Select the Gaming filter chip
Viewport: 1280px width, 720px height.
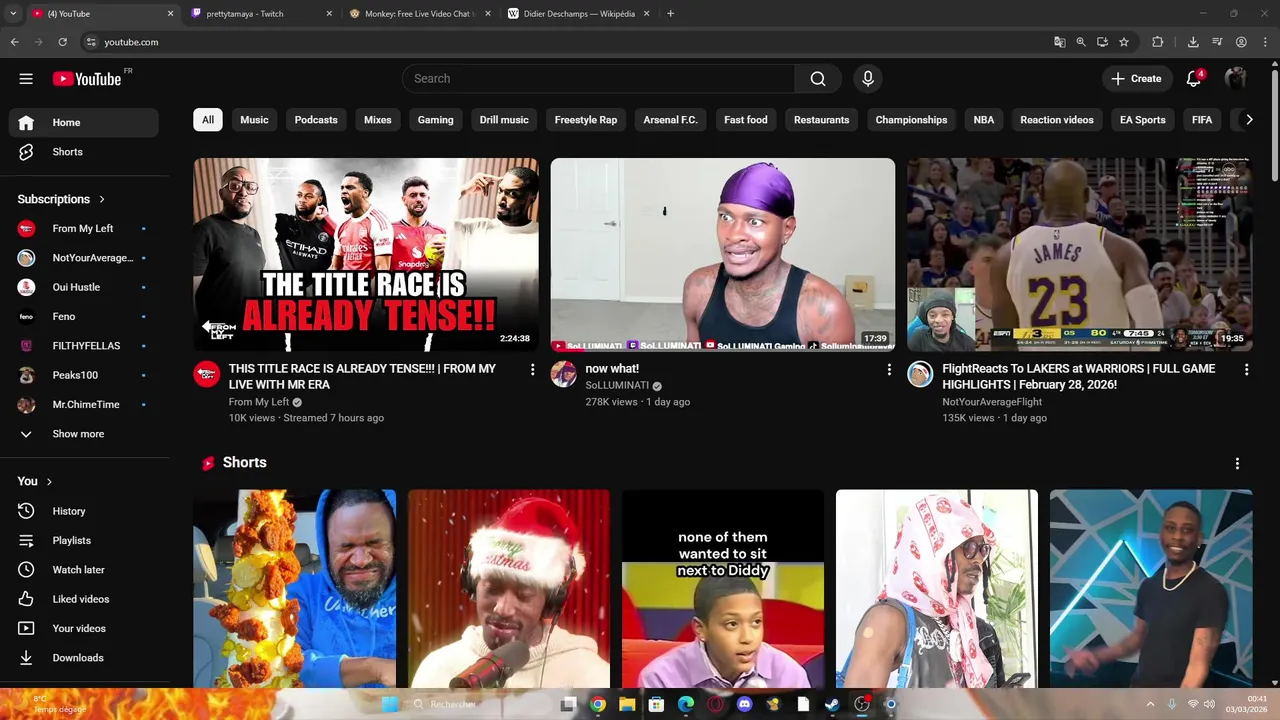(x=435, y=120)
